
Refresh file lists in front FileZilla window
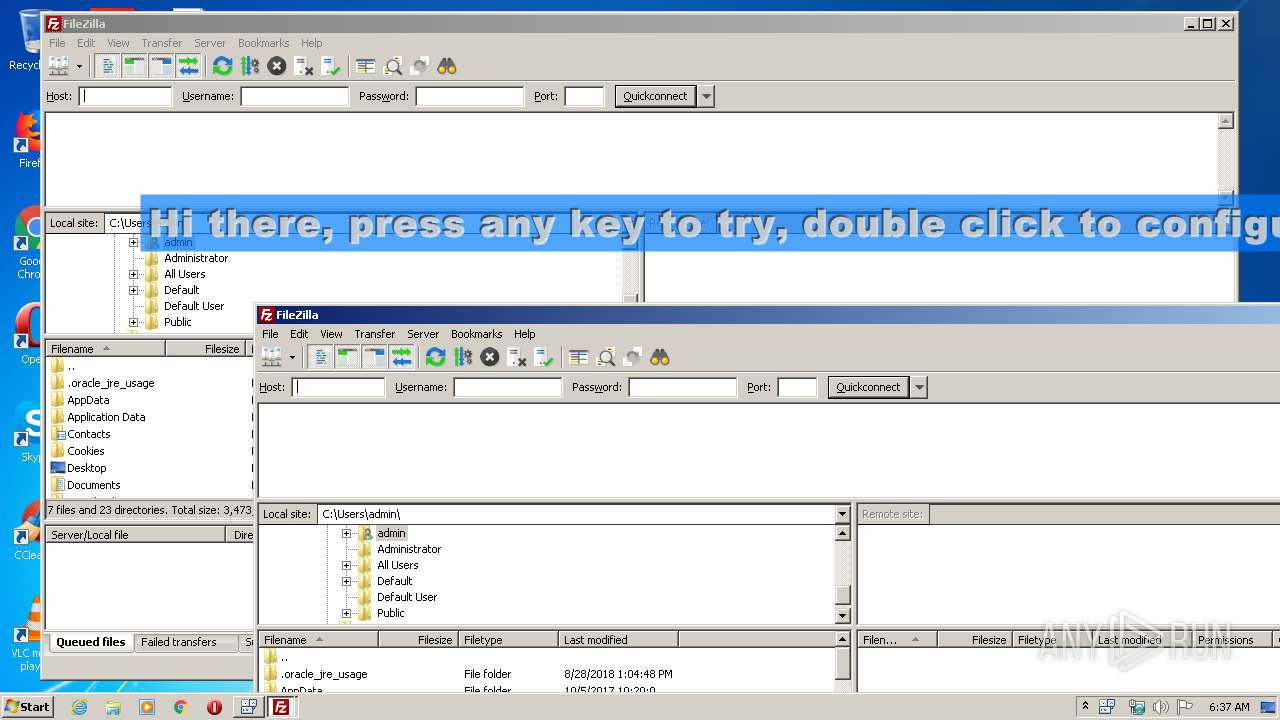coord(435,357)
